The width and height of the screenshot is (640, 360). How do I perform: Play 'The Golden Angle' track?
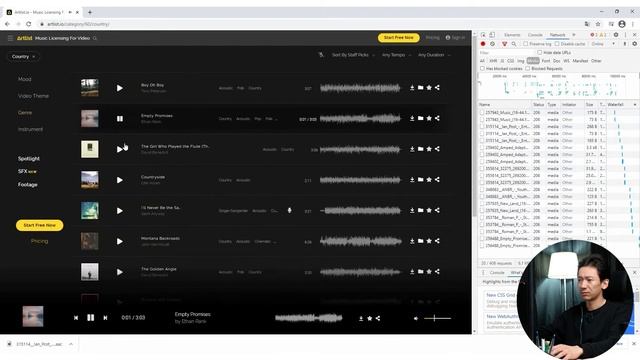pyautogui.click(x=120, y=272)
